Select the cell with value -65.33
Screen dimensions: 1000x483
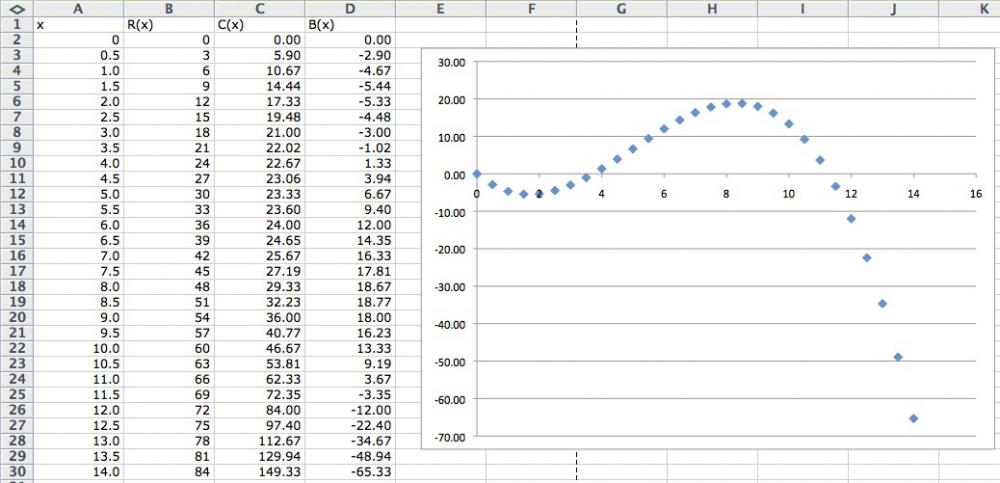(350, 472)
